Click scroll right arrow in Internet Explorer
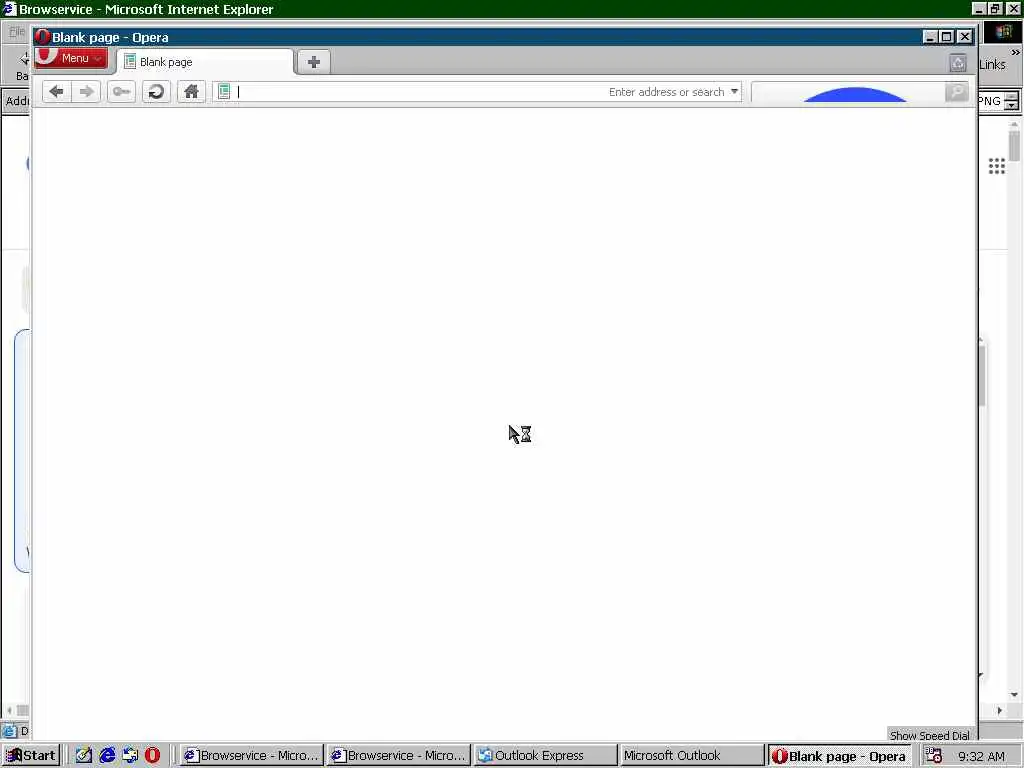The height and width of the screenshot is (768, 1024). coord(999,710)
